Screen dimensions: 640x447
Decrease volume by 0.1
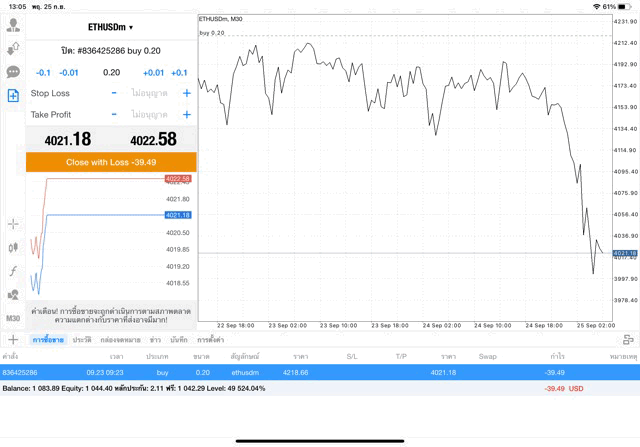pos(43,73)
